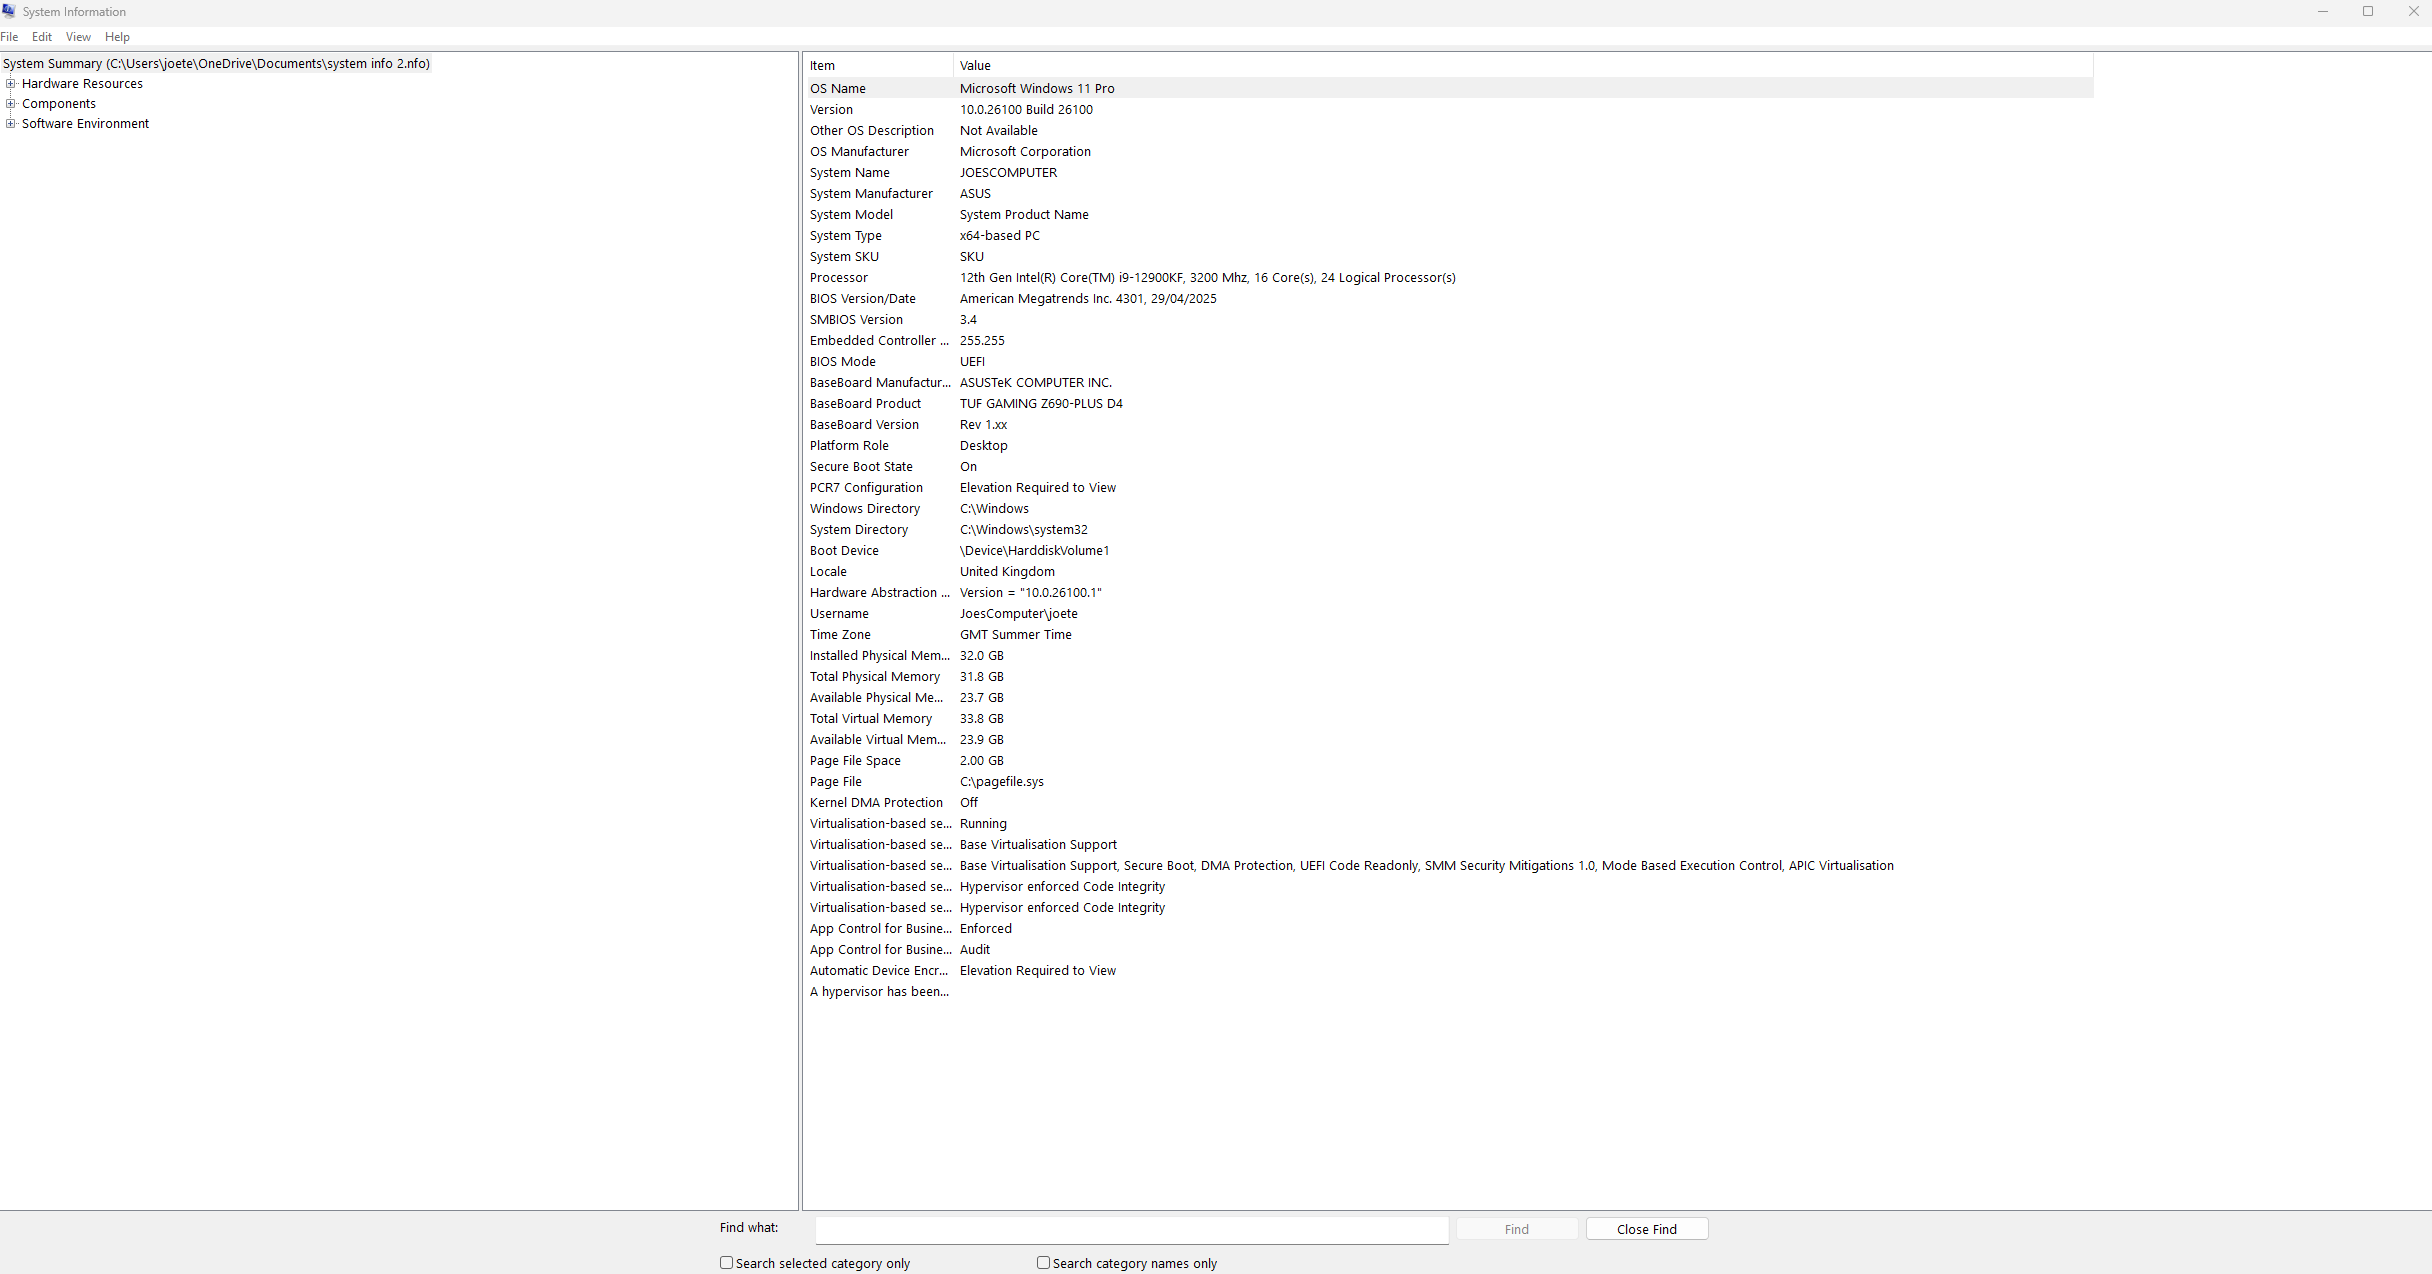Select the Page File Space item
Viewport: 2432px width, 1274px height.
click(855, 761)
